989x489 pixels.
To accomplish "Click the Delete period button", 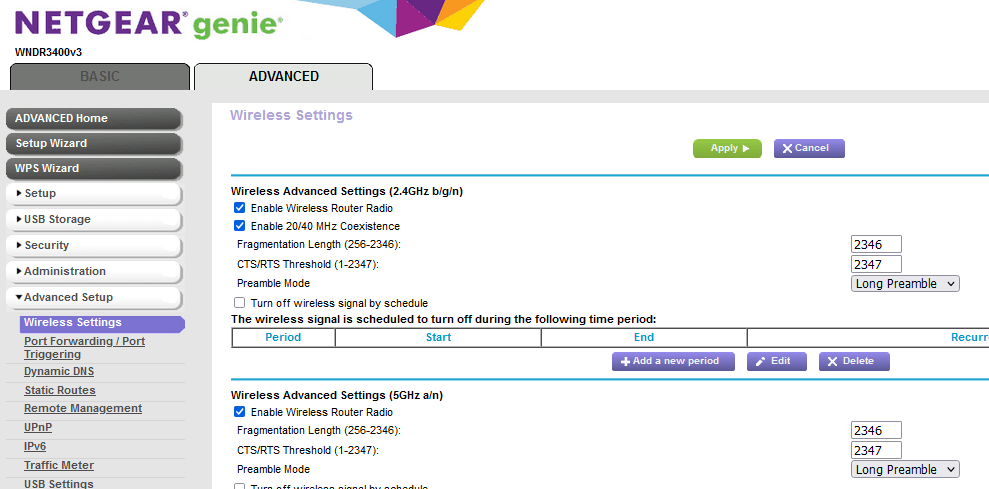I will [853, 361].
